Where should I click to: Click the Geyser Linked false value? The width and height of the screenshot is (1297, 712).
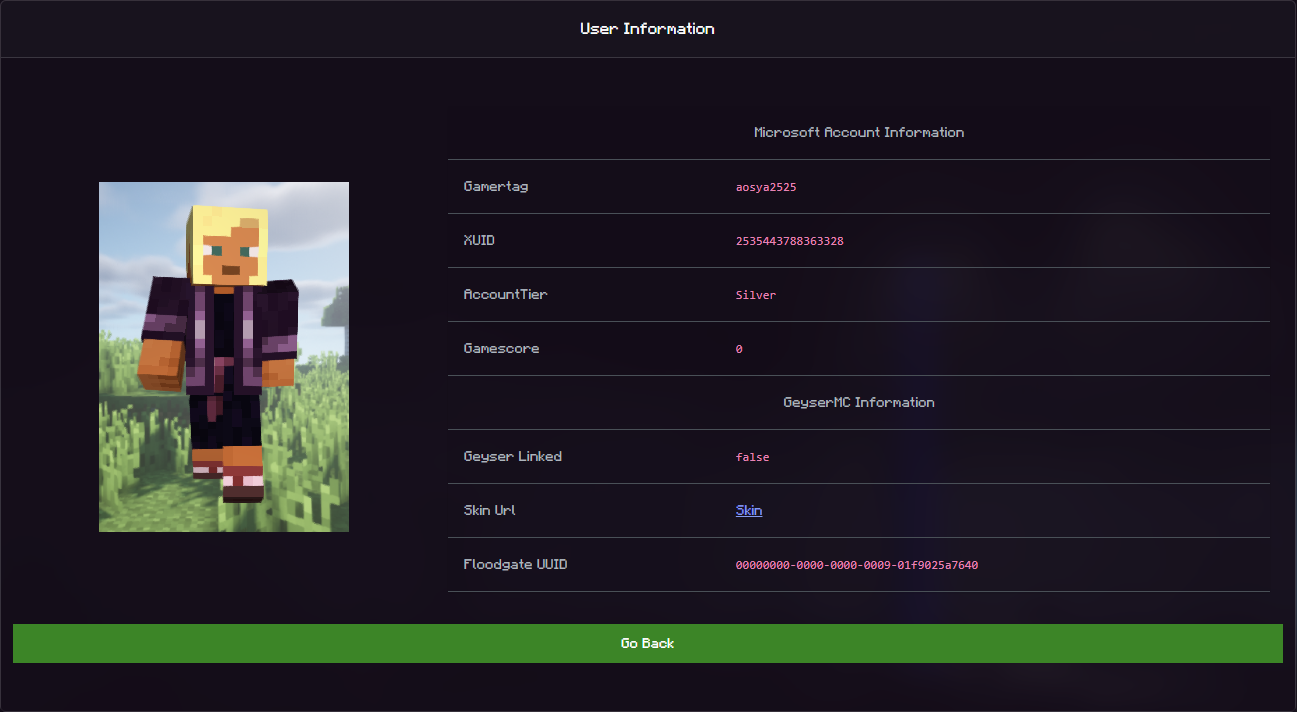pos(752,457)
